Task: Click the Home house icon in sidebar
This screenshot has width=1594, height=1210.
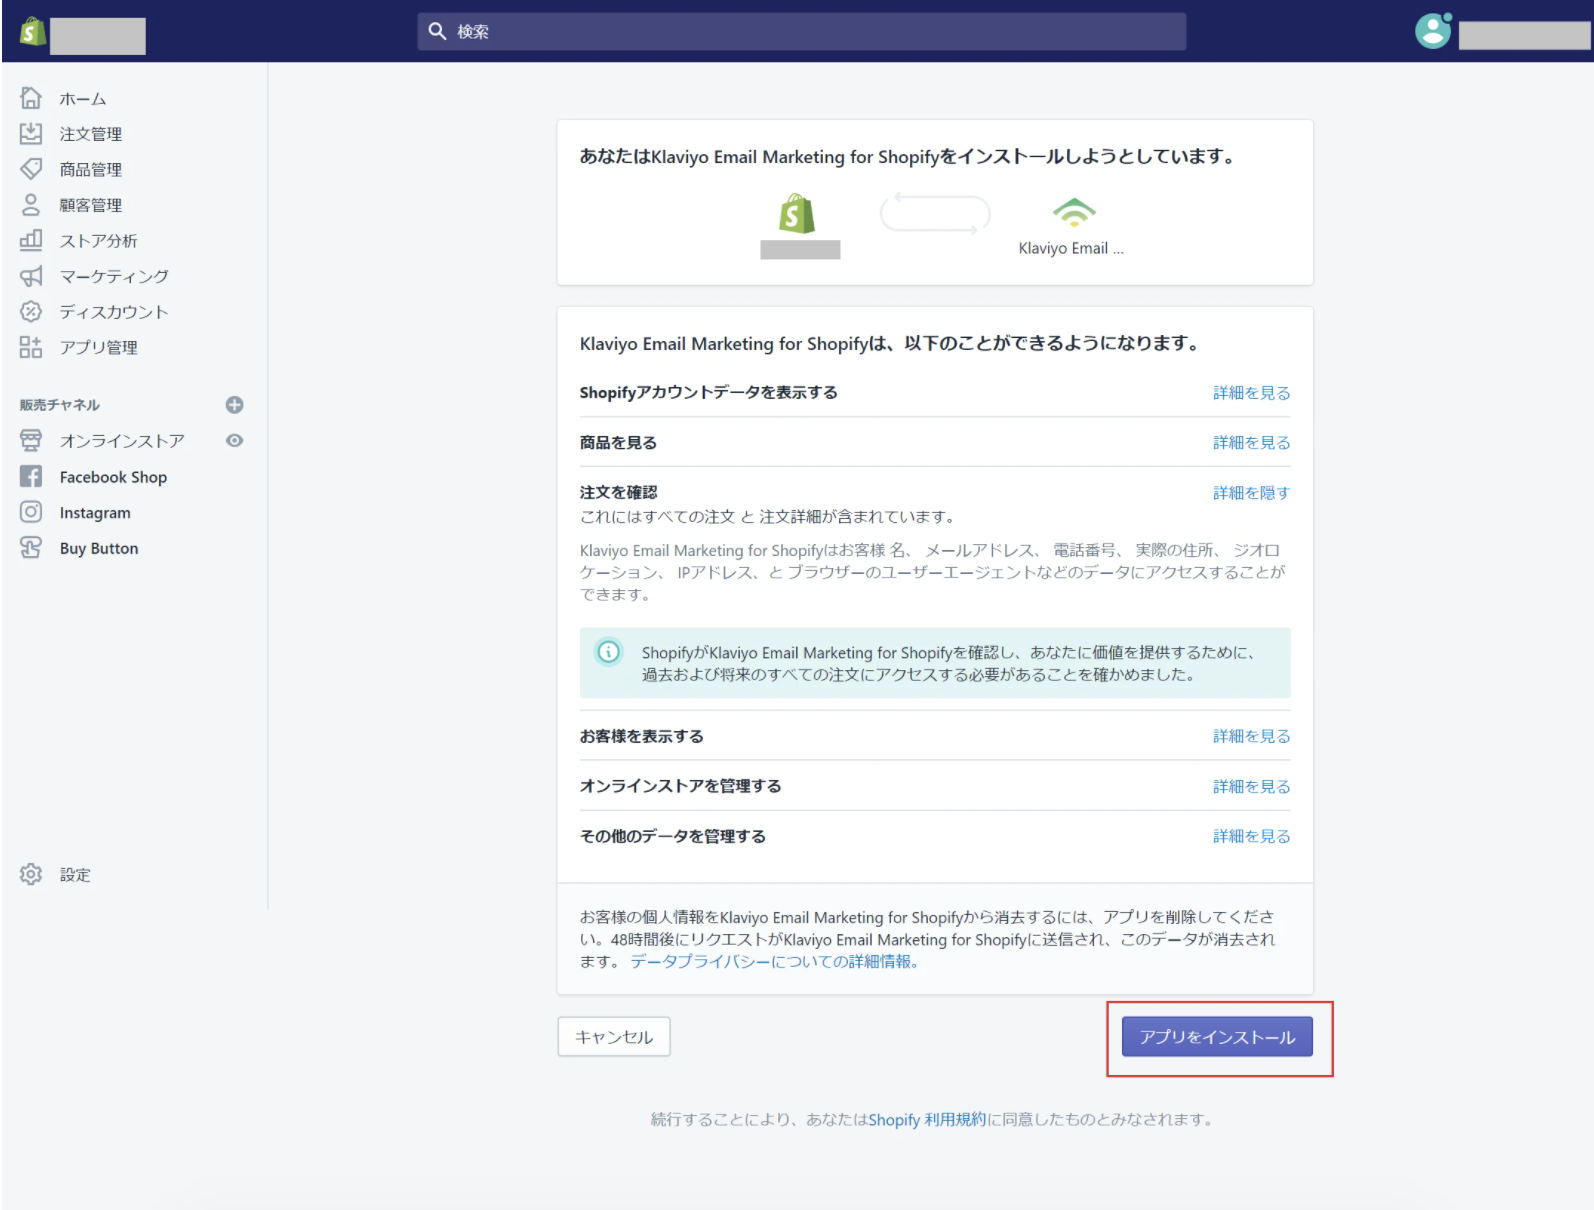Action: 31,98
